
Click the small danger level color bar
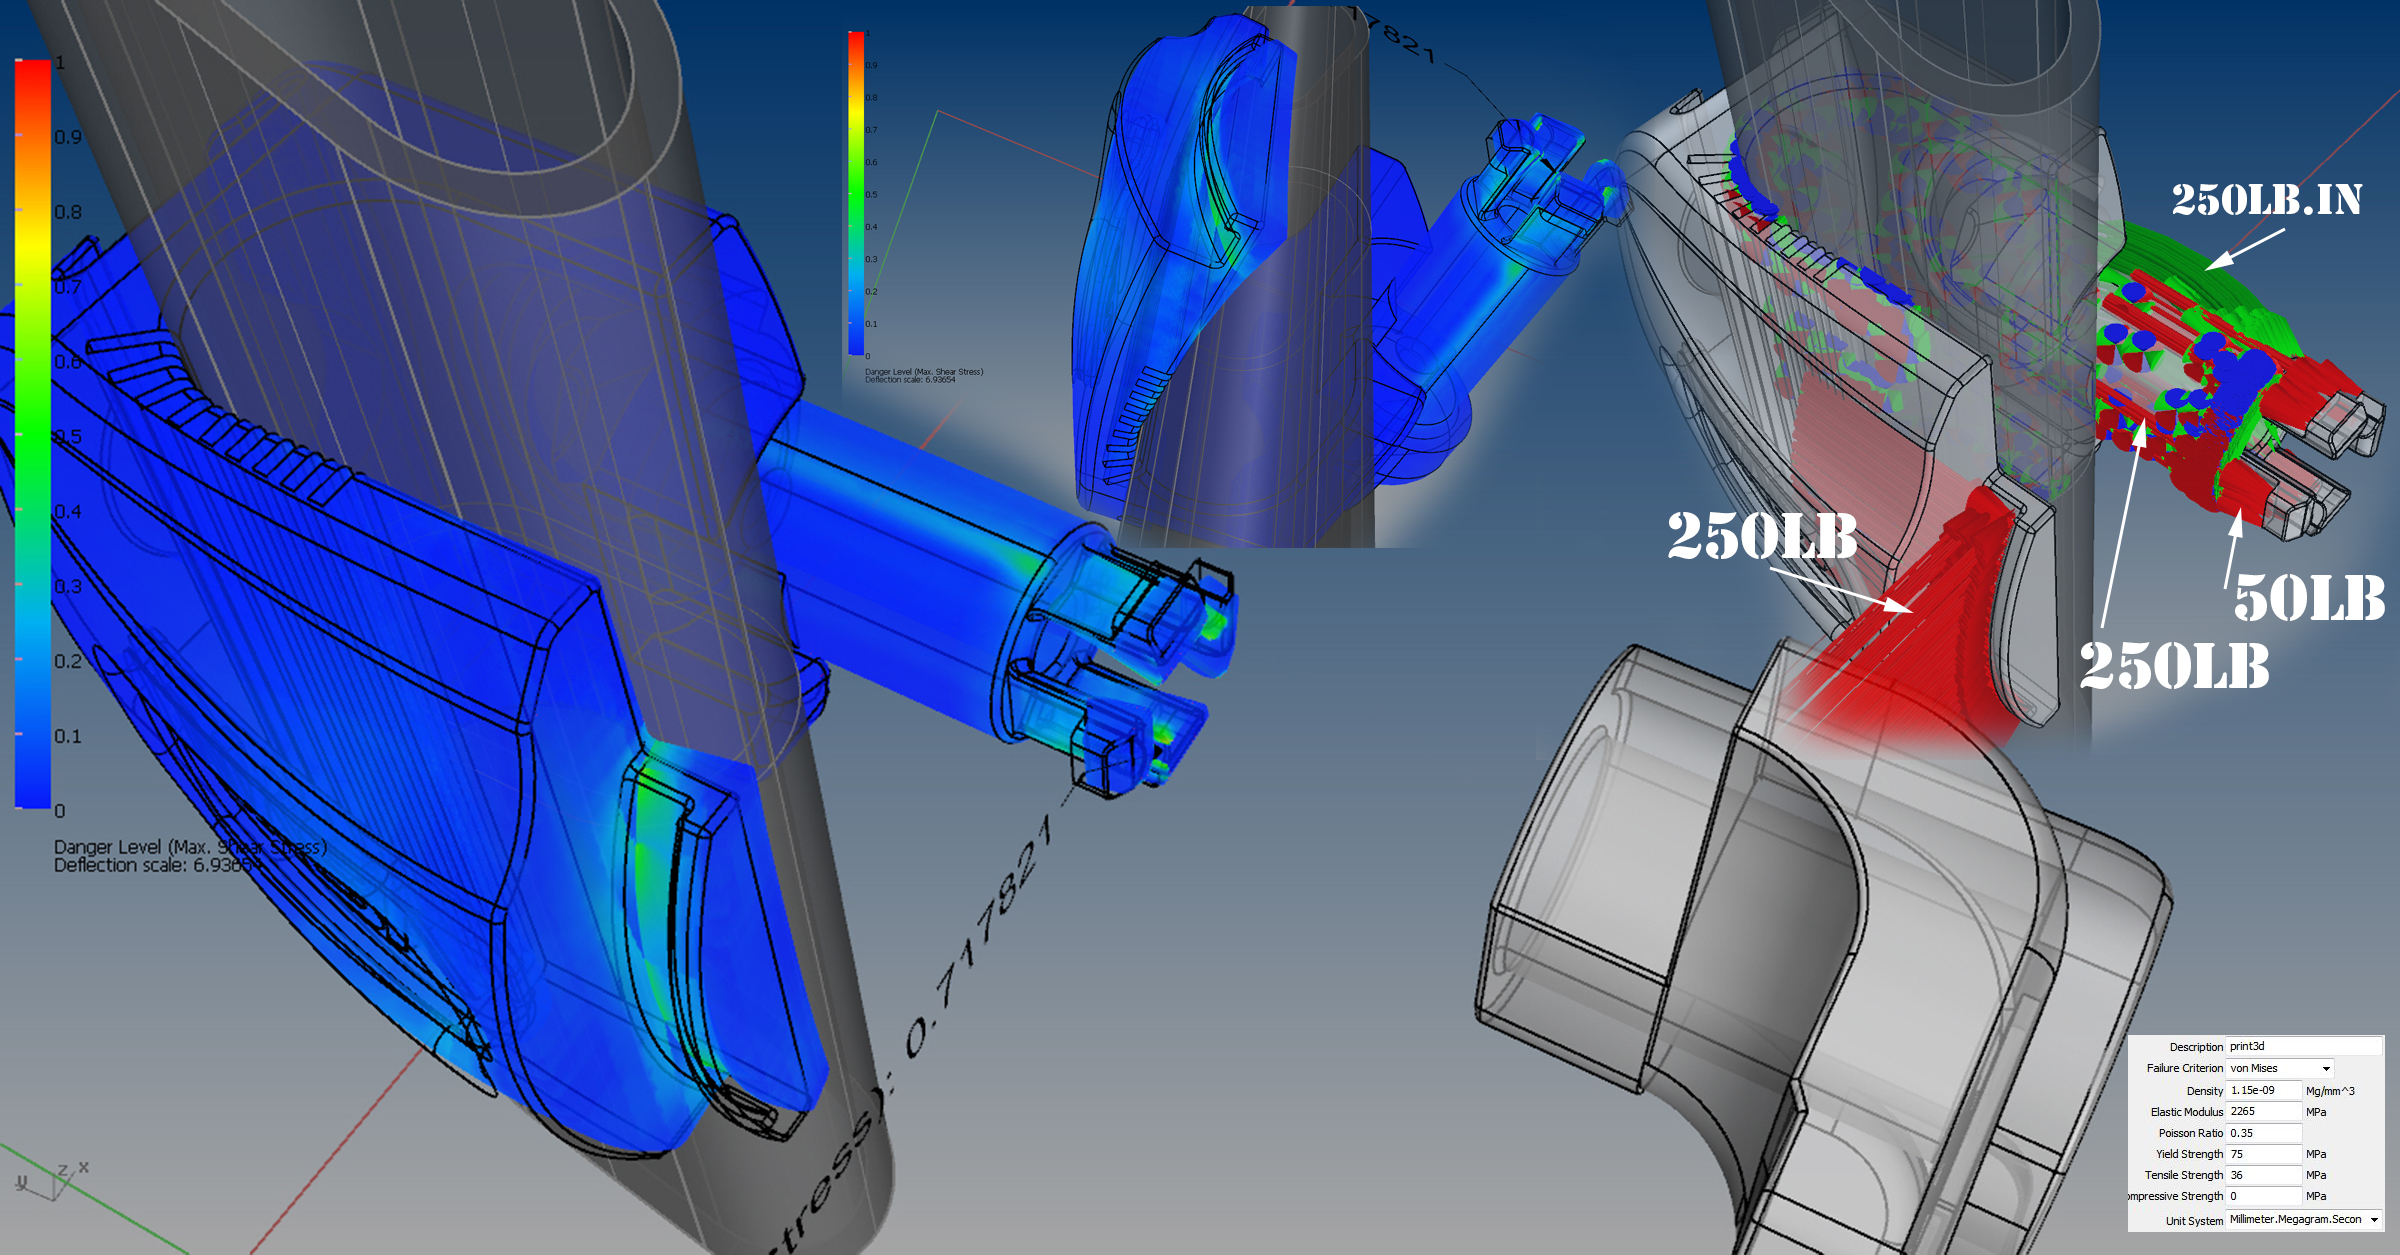[856, 192]
